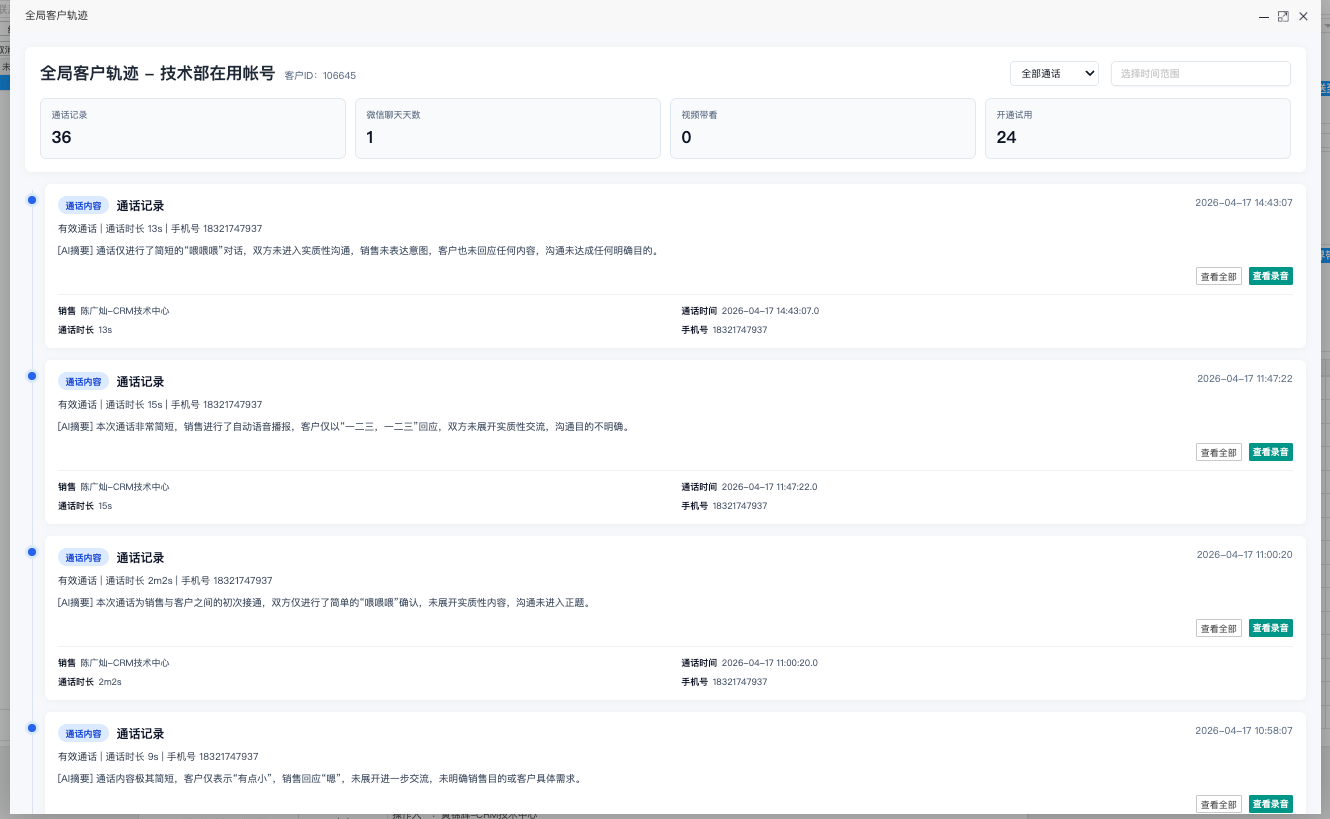Select the 开通试用 24 statistics card
Screen dimensions: 1330x819
click(x=1137, y=128)
